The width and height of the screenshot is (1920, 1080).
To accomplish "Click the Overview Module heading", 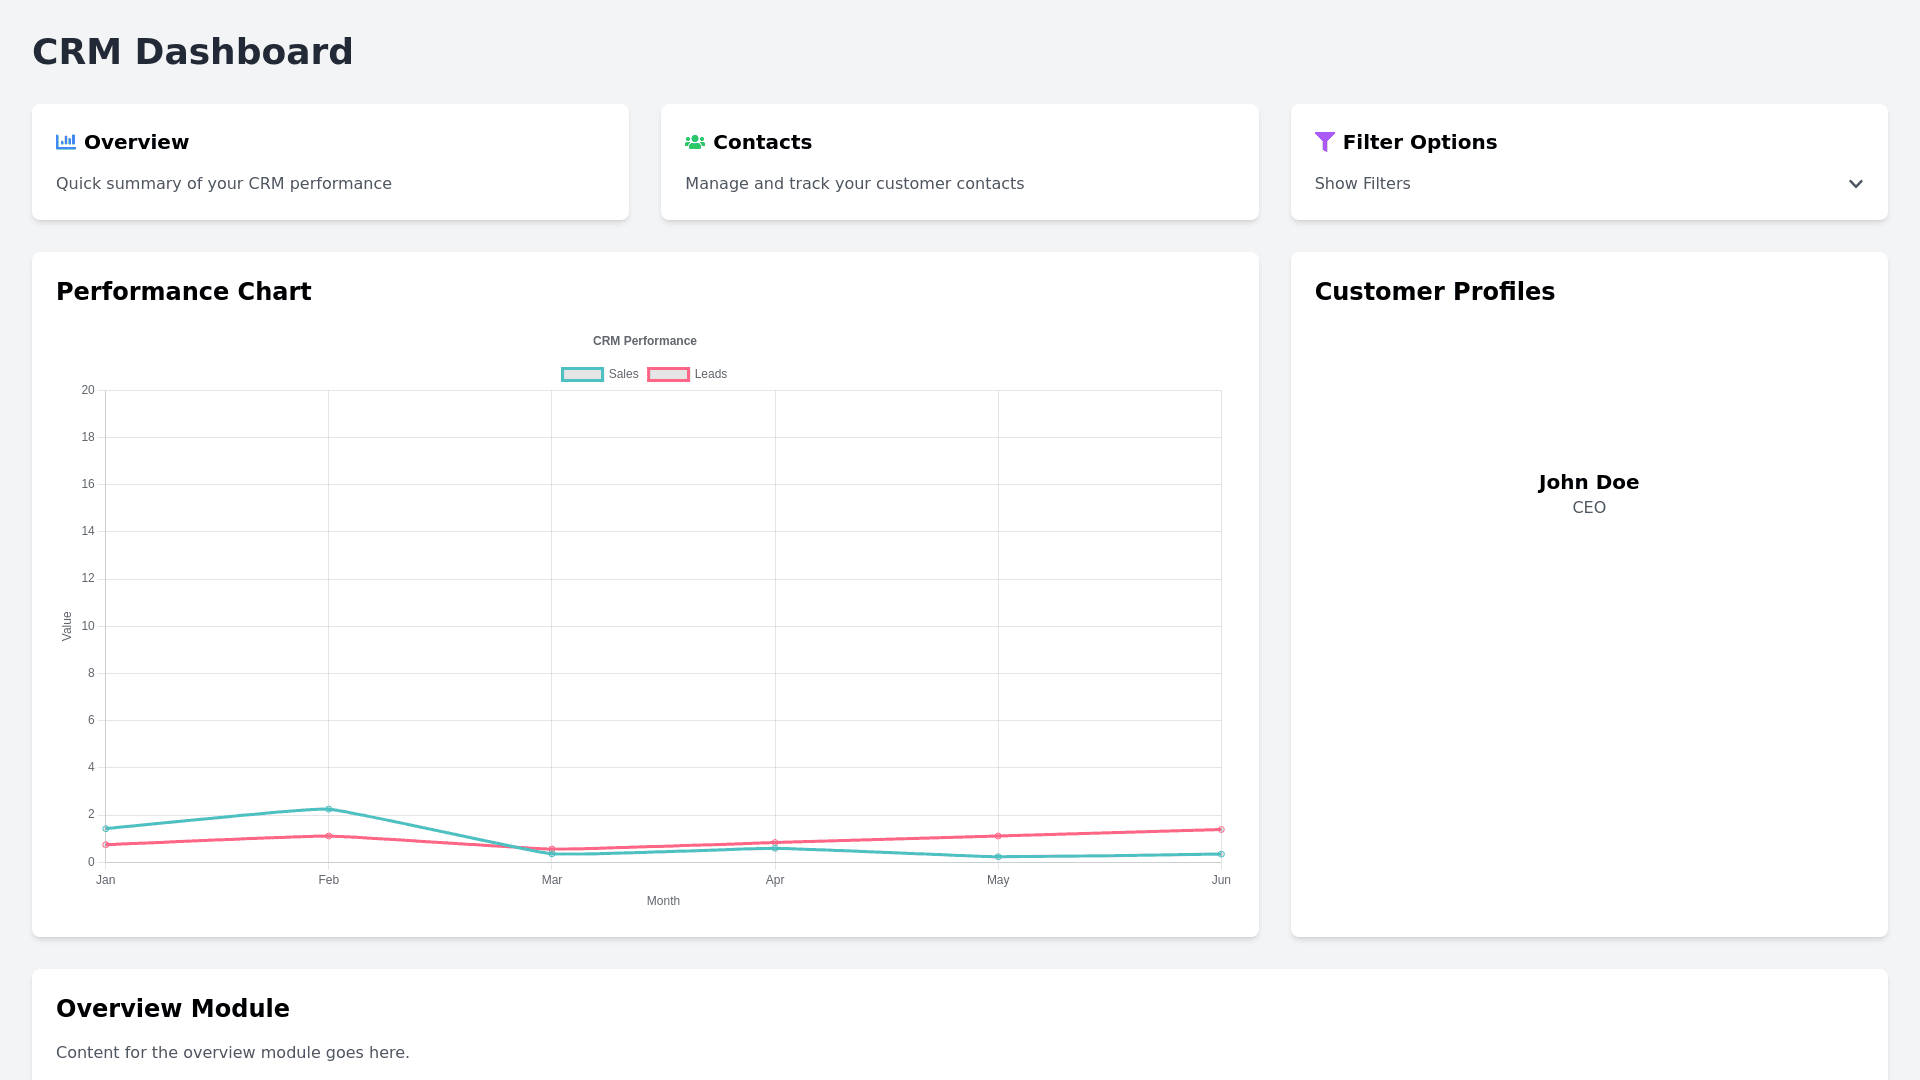I will (173, 1009).
